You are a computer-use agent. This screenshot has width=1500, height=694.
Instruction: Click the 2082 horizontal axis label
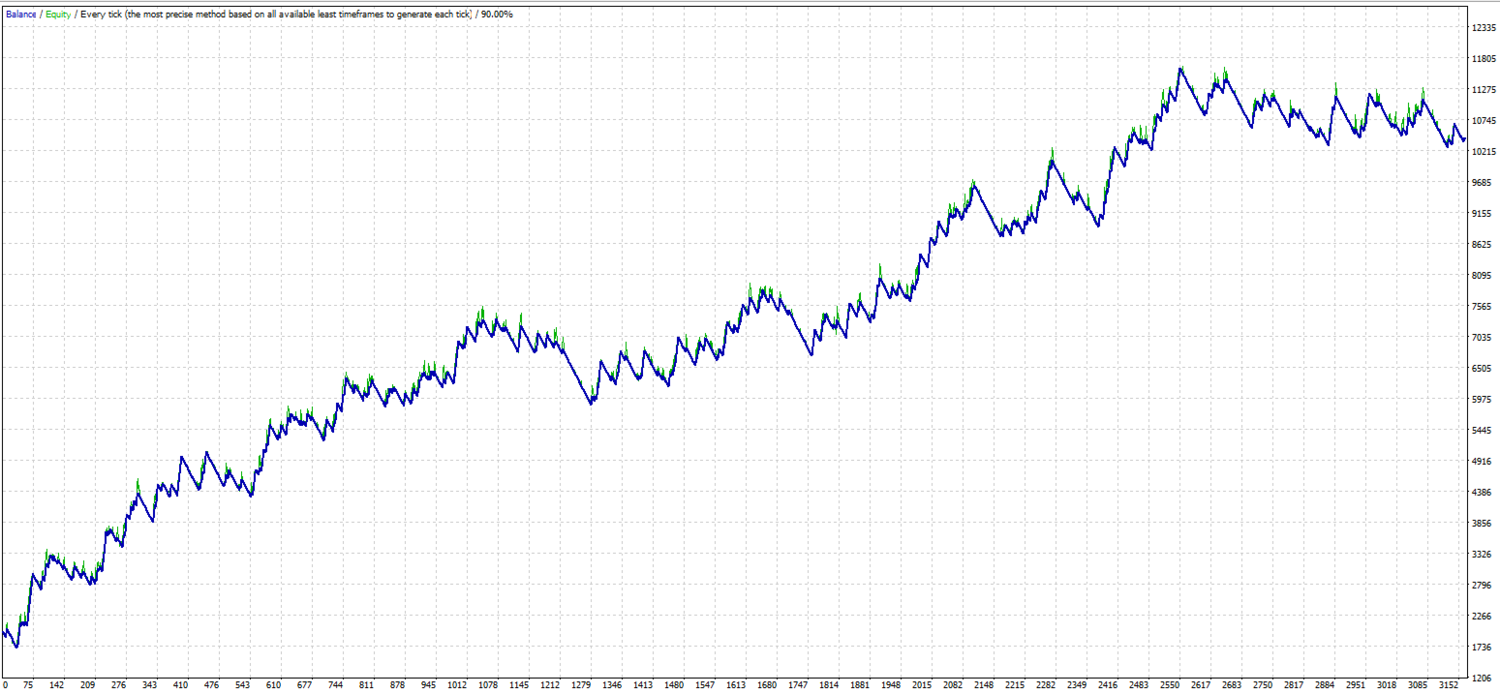click(x=952, y=686)
